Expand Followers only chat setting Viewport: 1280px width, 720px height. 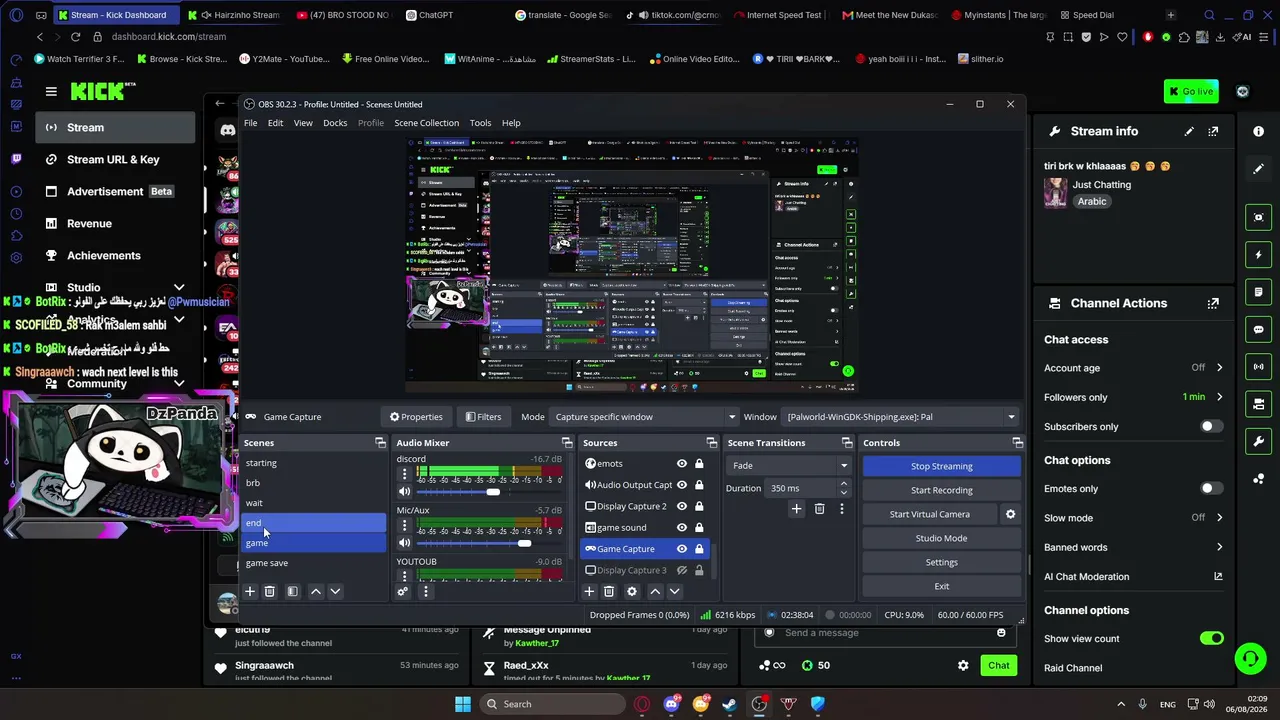pos(1219,397)
